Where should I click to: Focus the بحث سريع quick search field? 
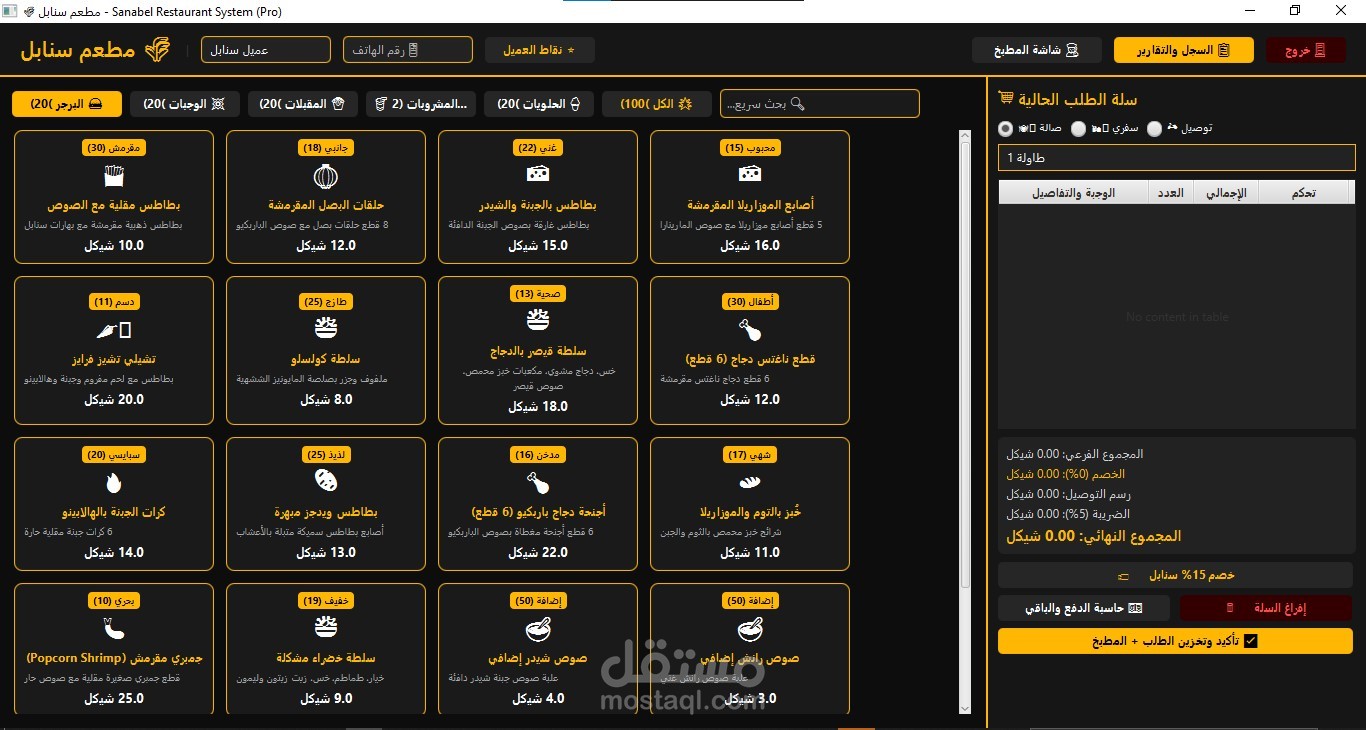pos(820,104)
